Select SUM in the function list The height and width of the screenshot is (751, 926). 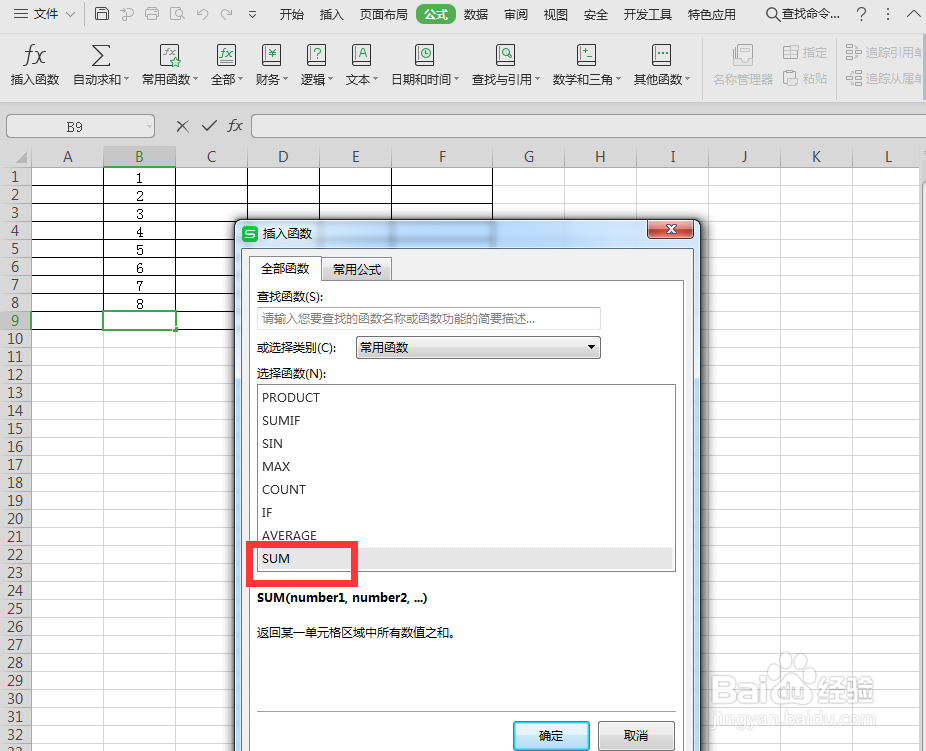pyautogui.click(x=466, y=559)
